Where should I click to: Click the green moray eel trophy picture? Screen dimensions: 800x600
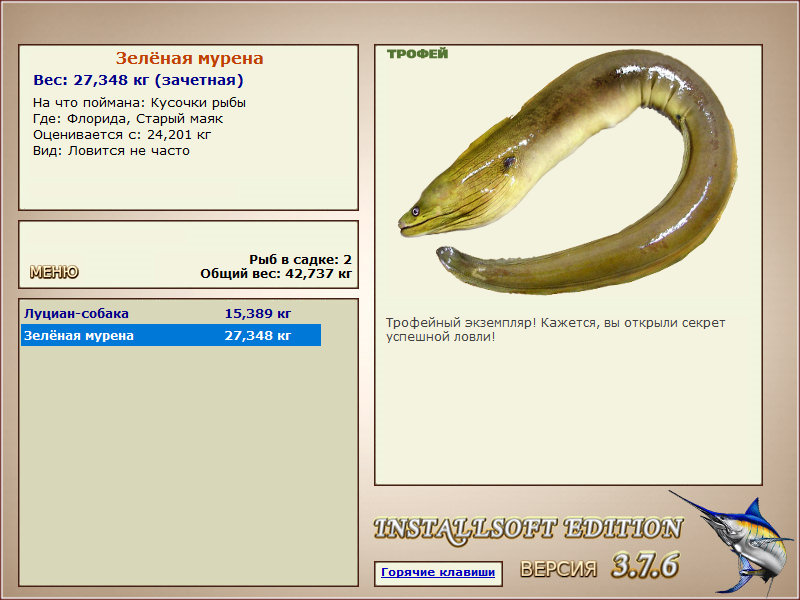coord(567,172)
